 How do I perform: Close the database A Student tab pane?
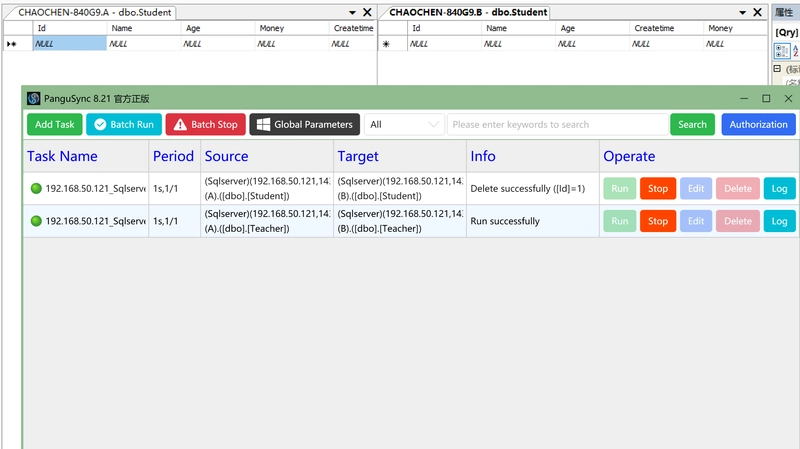(x=367, y=12)
